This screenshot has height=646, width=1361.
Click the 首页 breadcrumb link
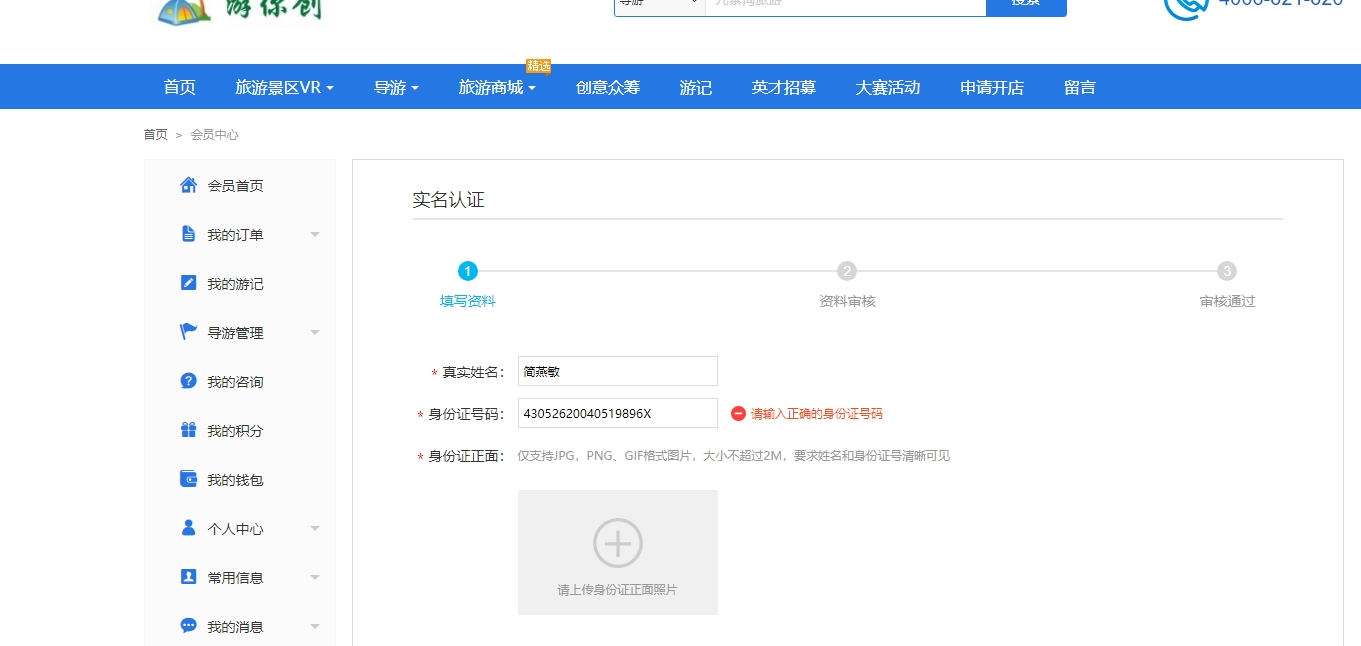[x=155, y=135]
